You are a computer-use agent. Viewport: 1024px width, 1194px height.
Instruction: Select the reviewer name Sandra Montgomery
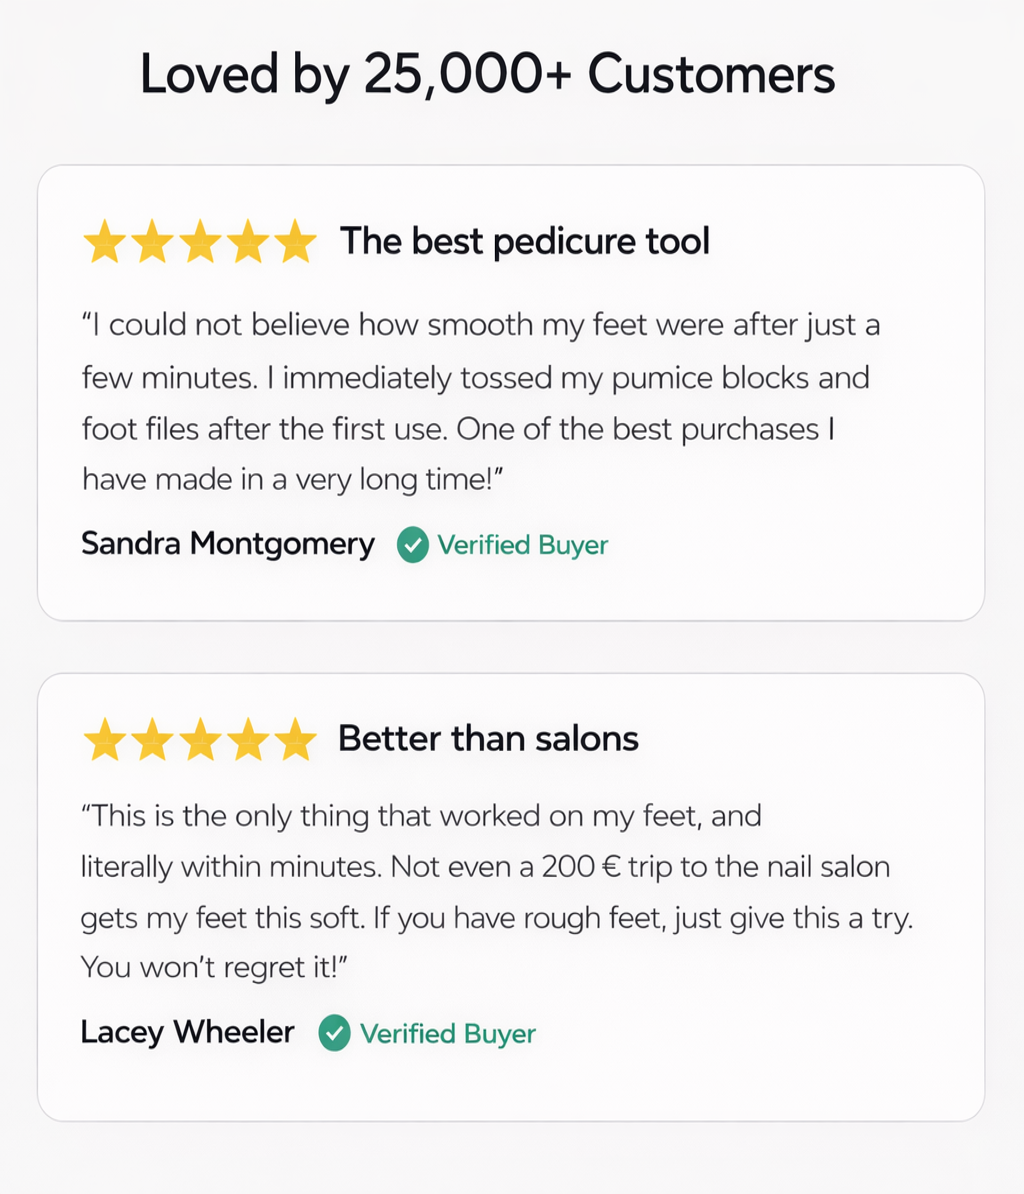[228, 544]
